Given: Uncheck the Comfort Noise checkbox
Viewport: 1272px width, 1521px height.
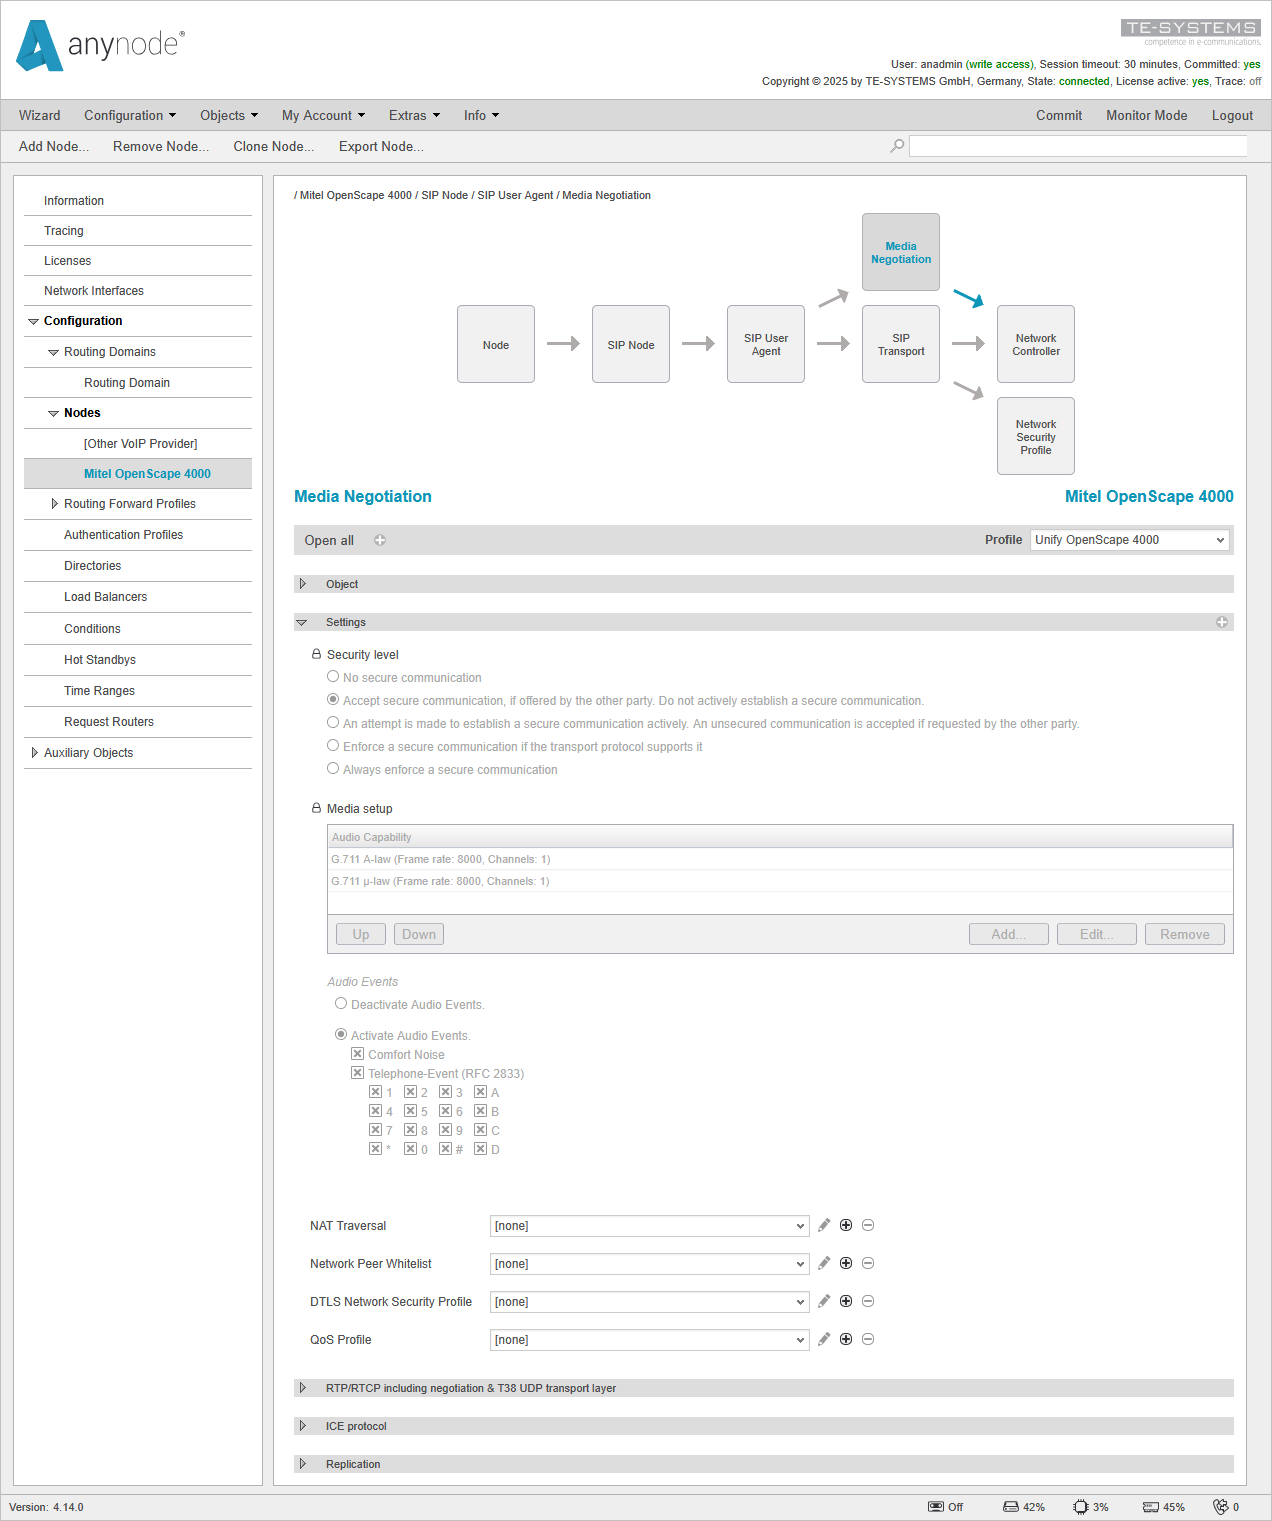Looking at the screenshot, I should [x=357, y=1053].
